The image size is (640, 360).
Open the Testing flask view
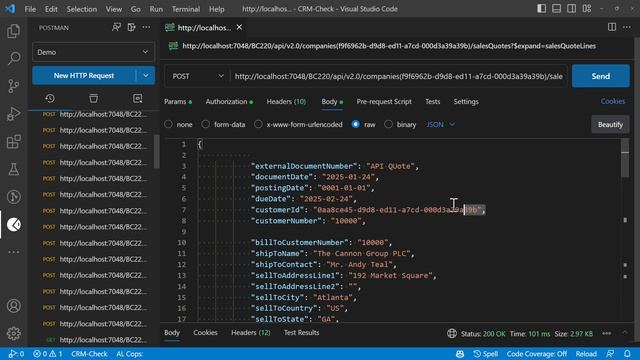click(13, 169)
